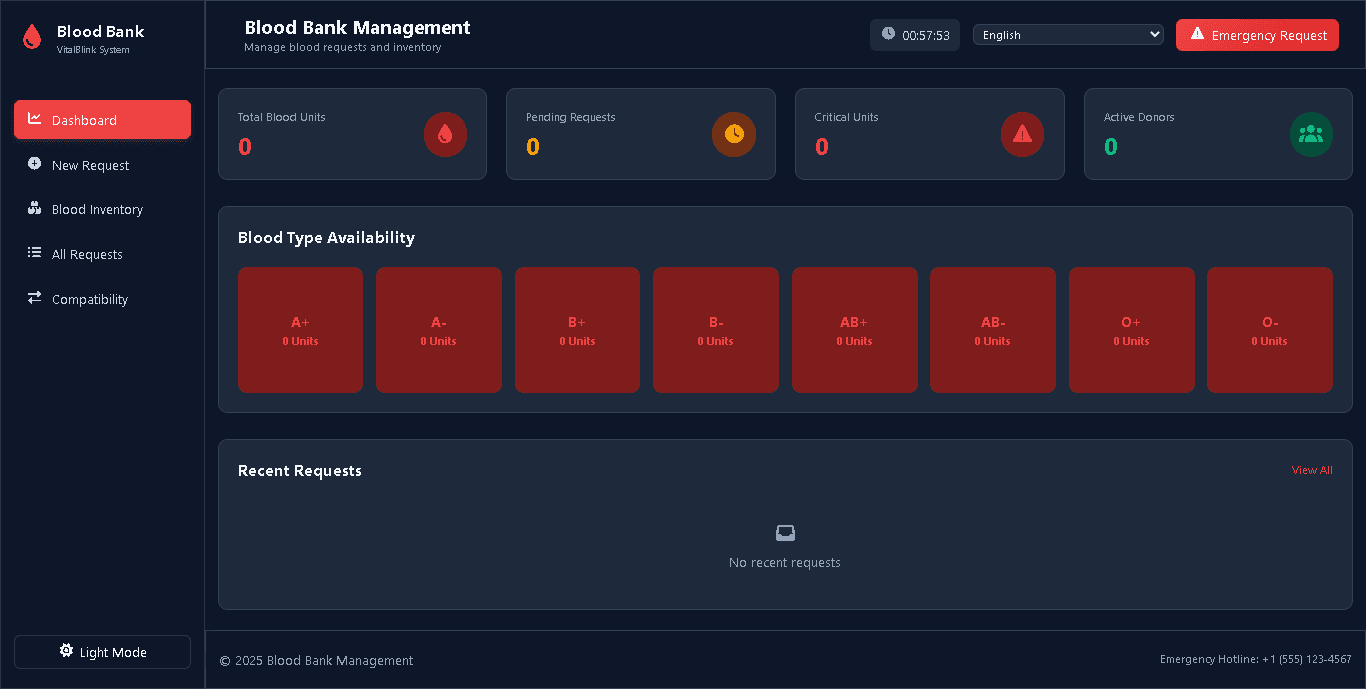Screen dimensions: 1366x689
Task: Click the Emergency Request button
Action: [1257, 34]
